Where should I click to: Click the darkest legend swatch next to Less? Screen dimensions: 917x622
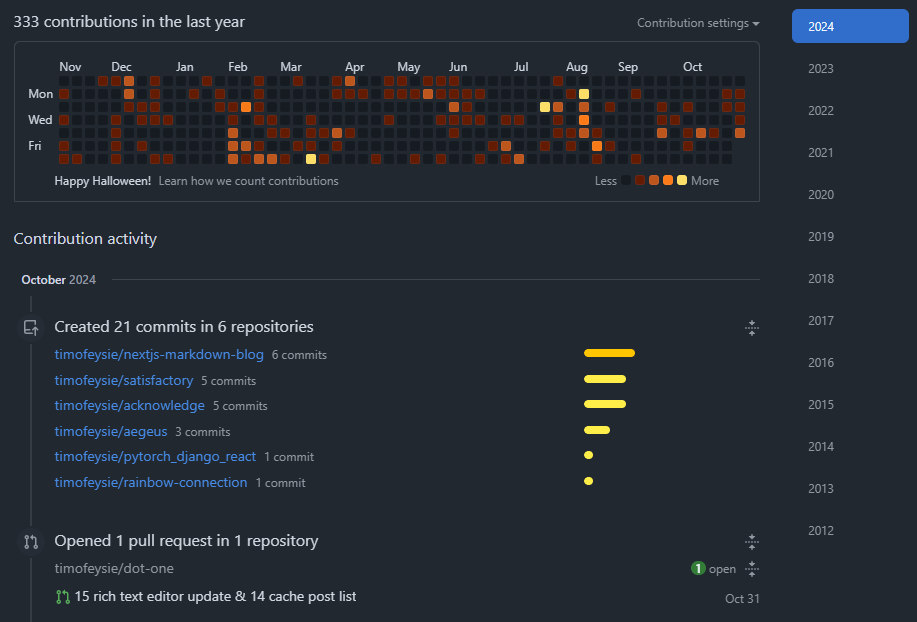[x=626, y=180]
